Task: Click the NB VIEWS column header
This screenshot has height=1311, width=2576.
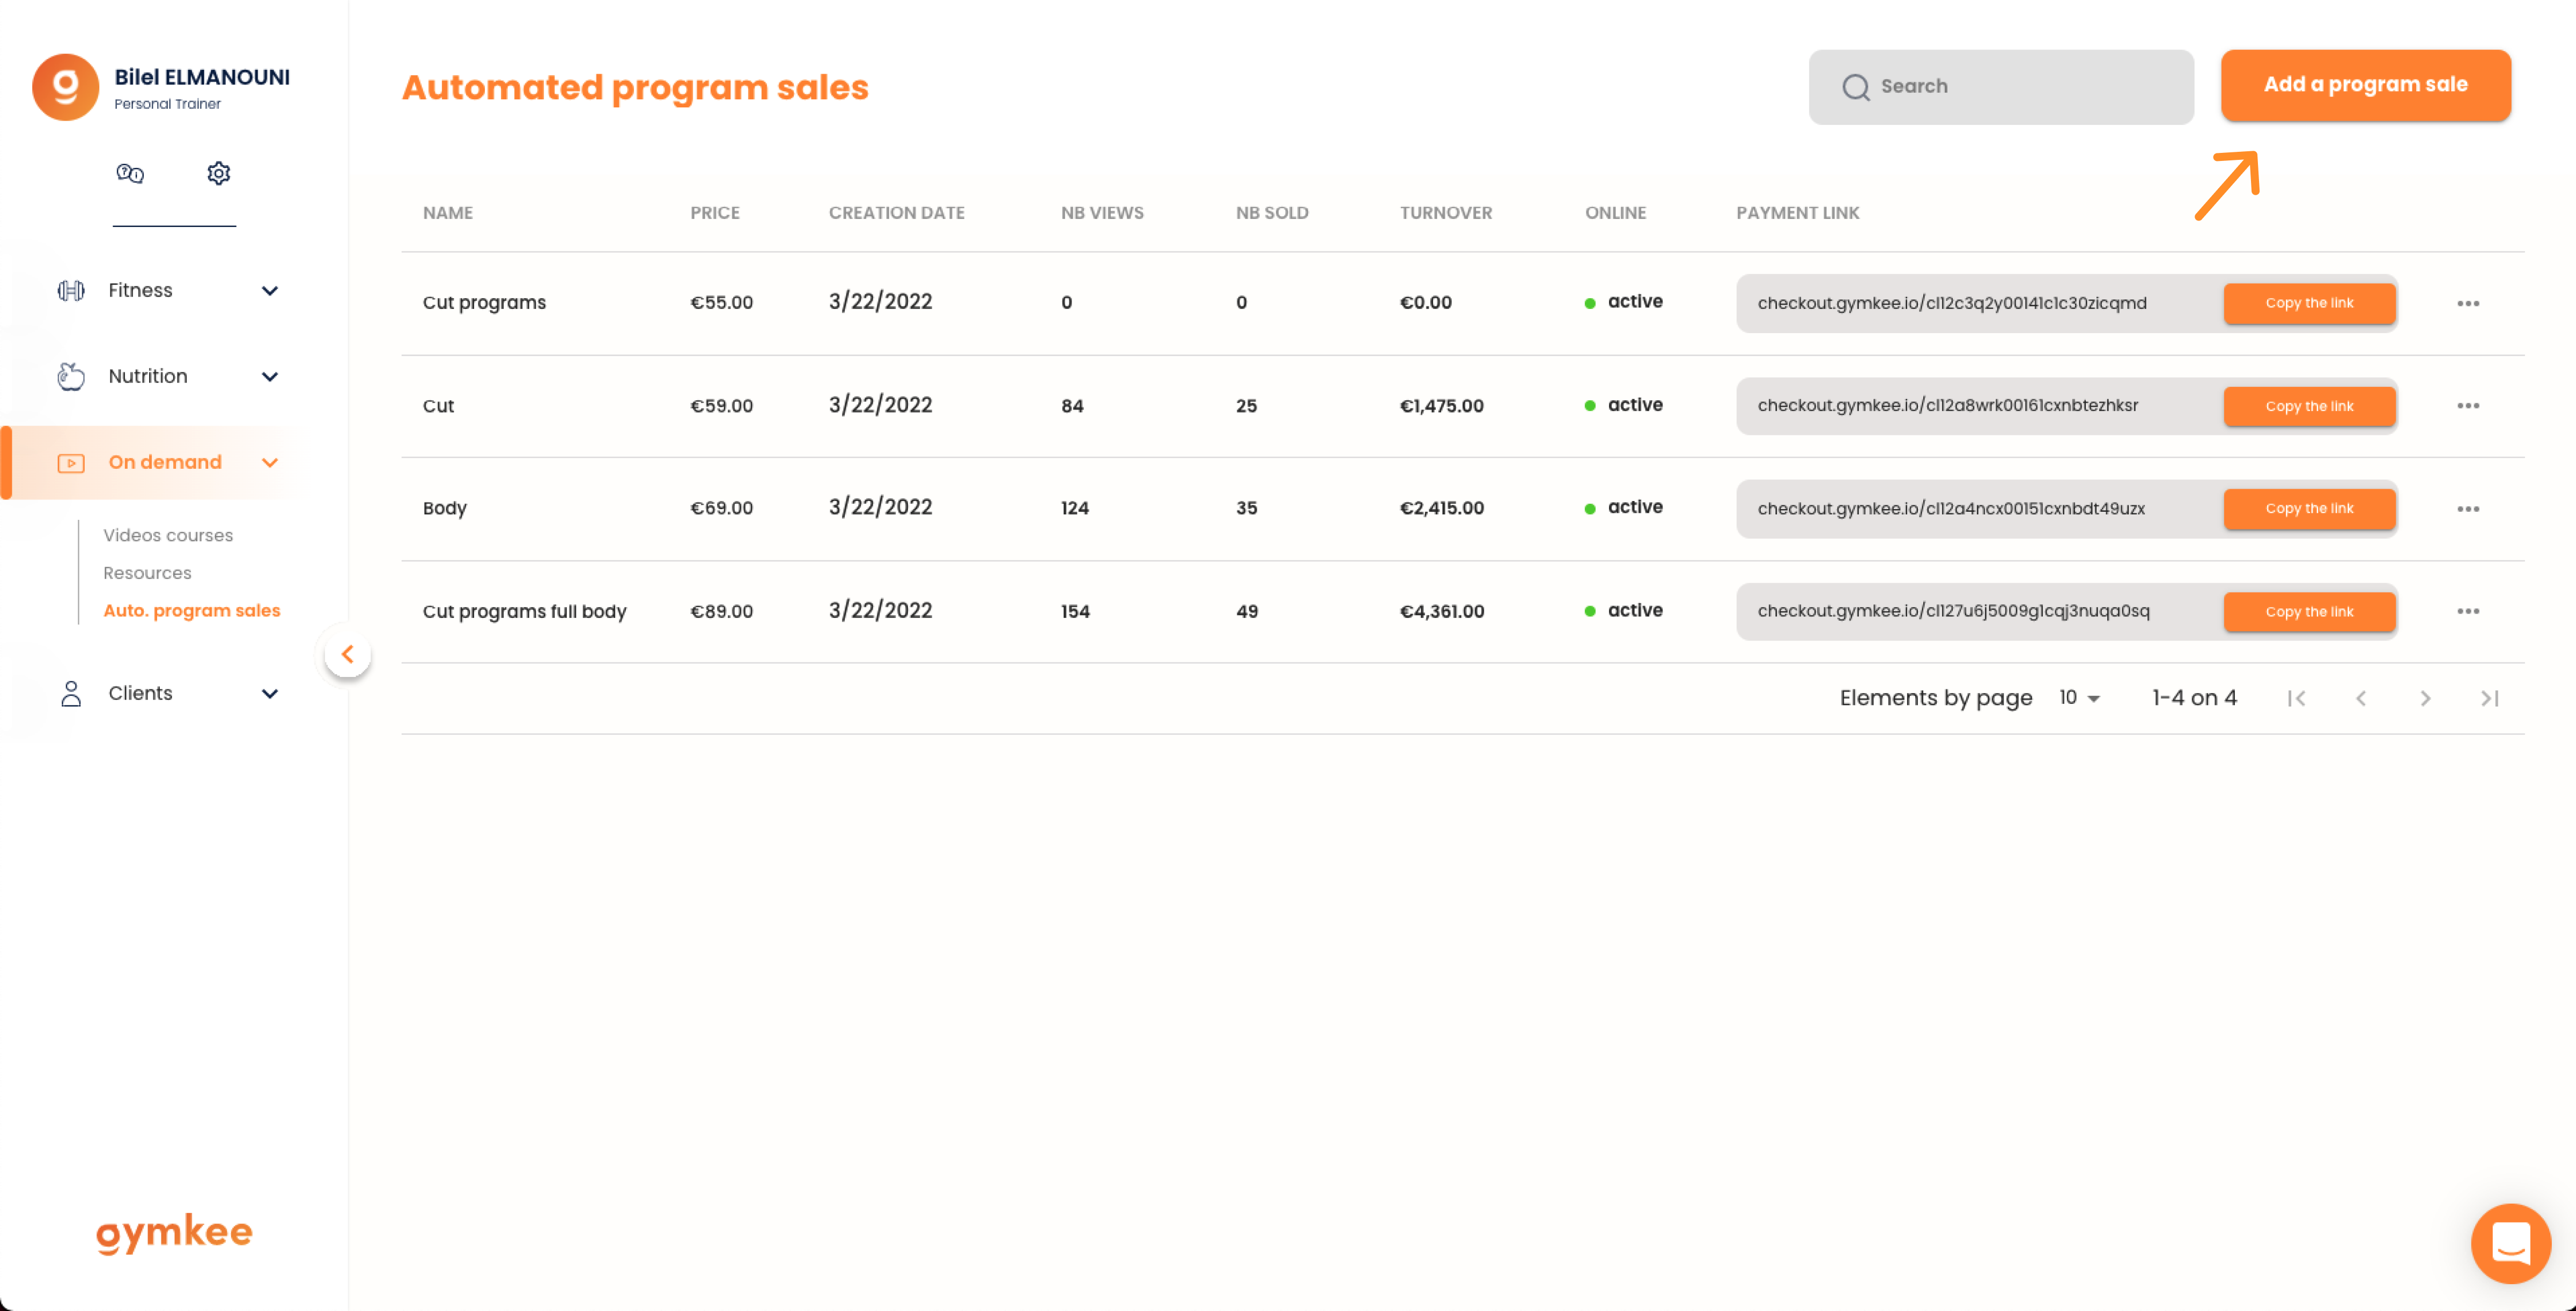Action: pyautogui.click(x=1102, y=213)
